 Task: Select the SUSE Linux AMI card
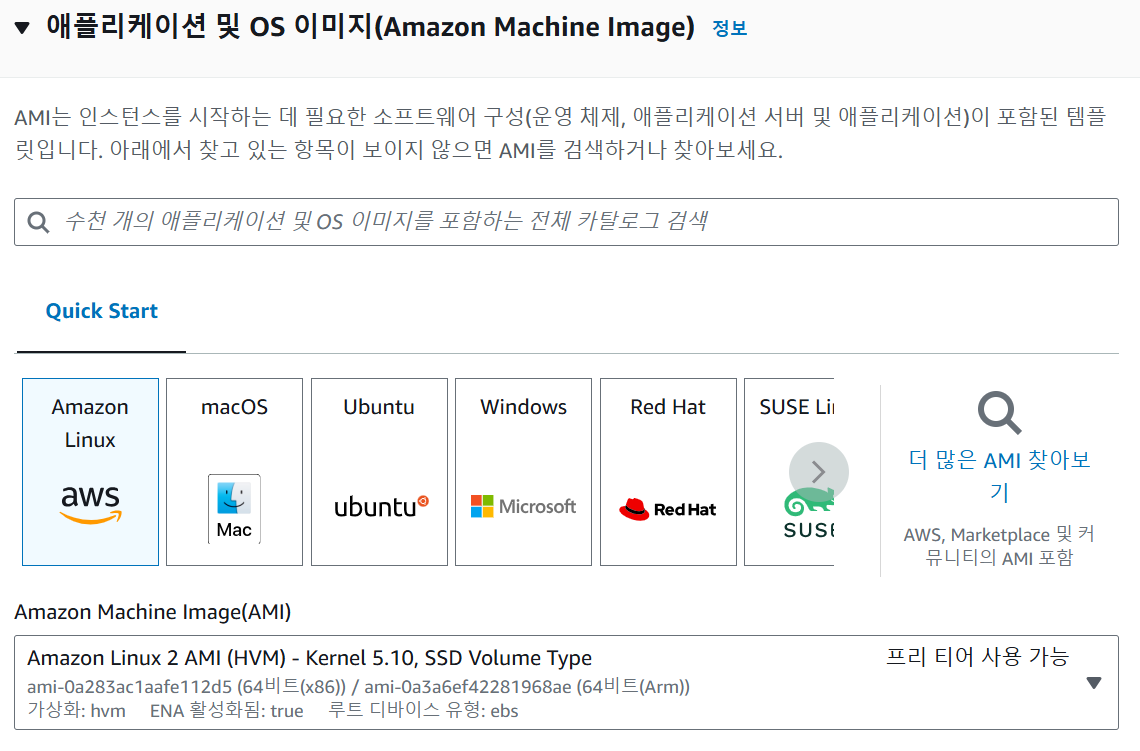click(789, 472)
